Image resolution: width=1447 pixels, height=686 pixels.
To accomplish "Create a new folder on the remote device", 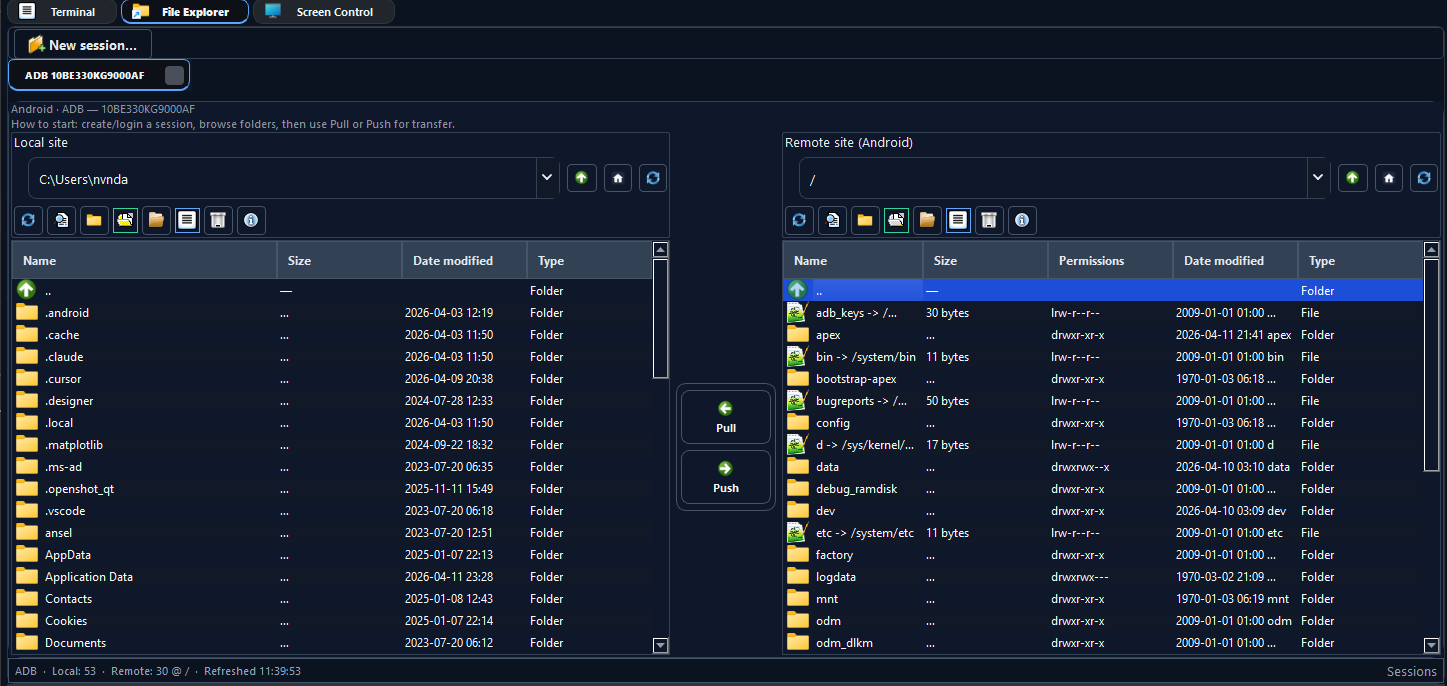I will click(x=865, y=220).
